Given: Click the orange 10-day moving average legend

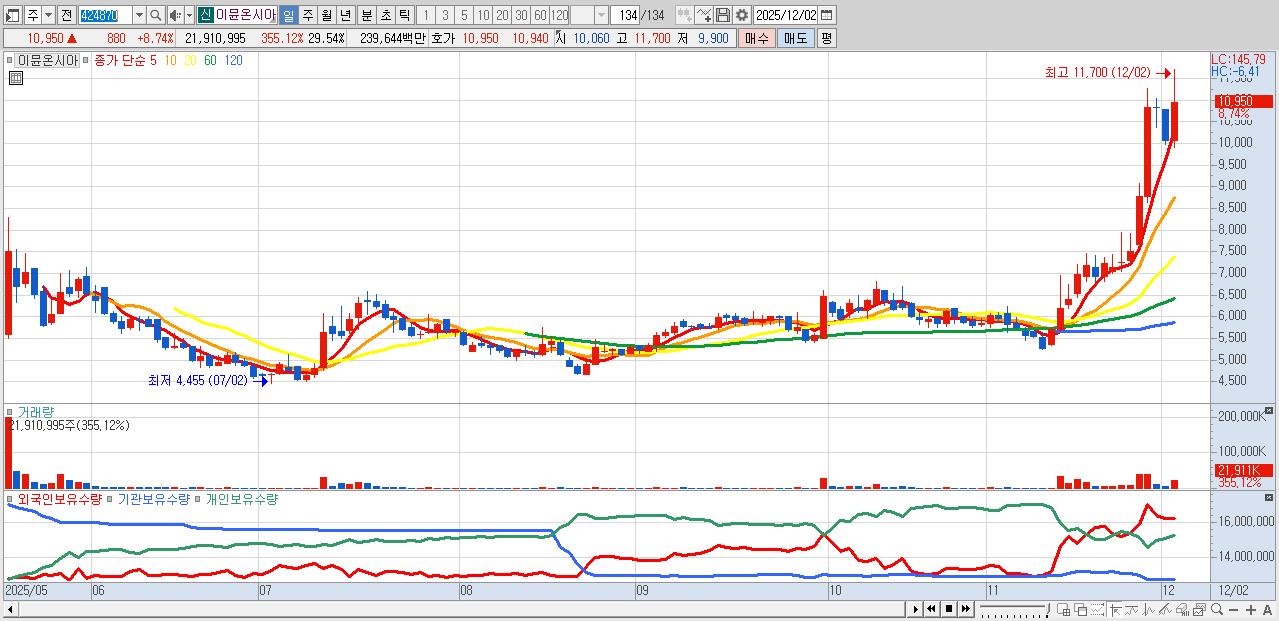Looking at the screenshot, I should pyautogui.click(x=172, y=60).
